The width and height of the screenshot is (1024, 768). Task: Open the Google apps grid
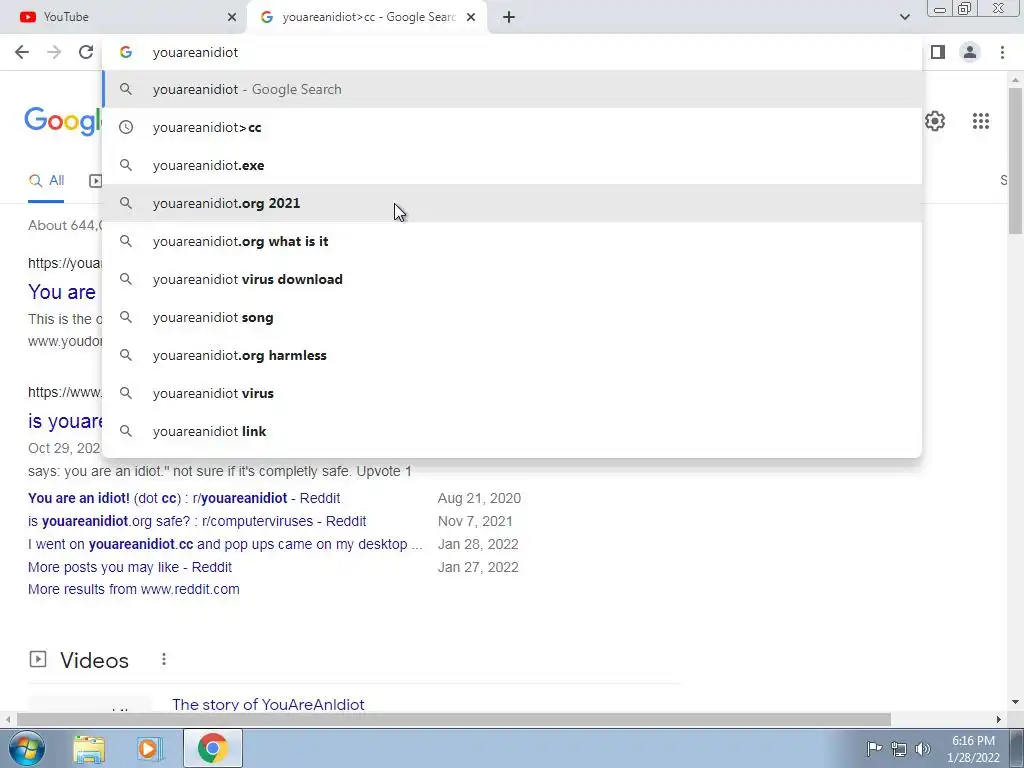point(981,121)
